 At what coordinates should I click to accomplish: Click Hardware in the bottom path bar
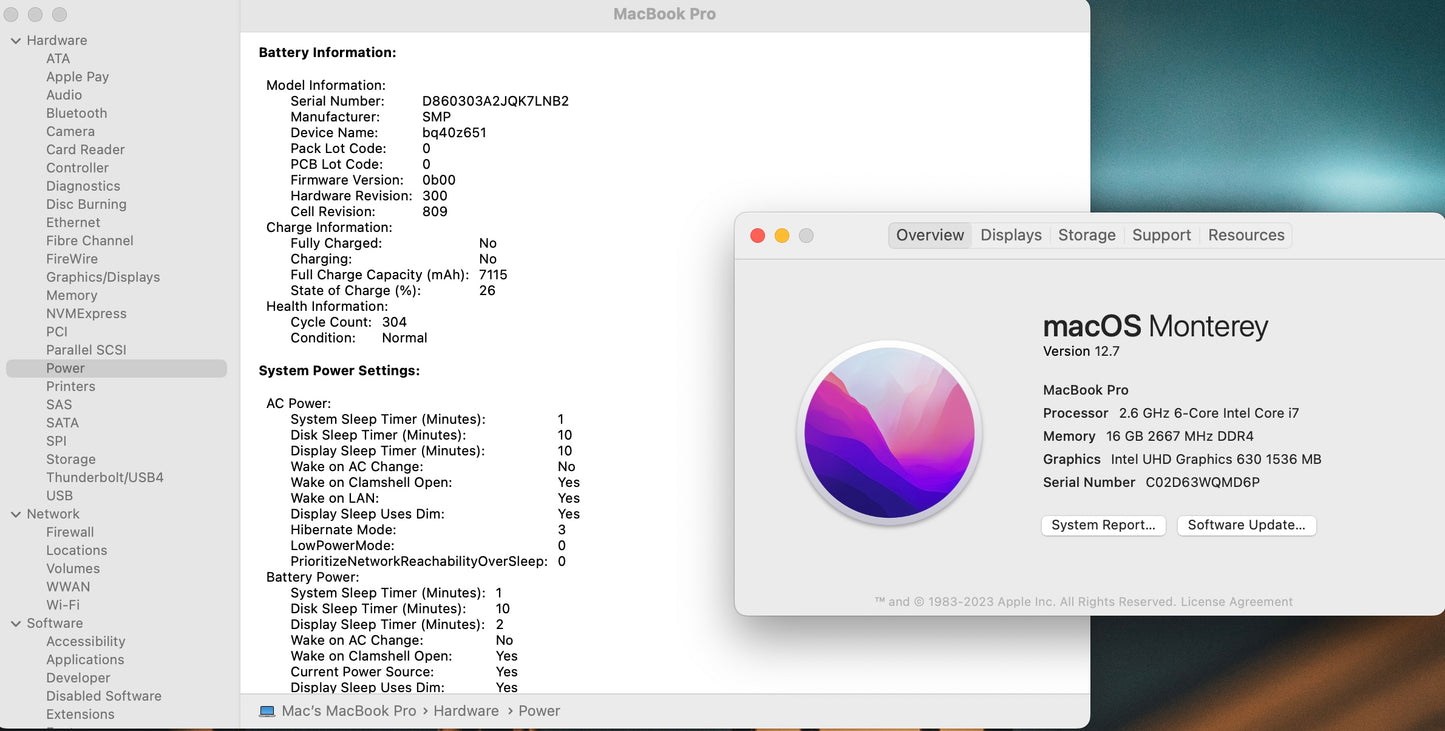[466, 711]
